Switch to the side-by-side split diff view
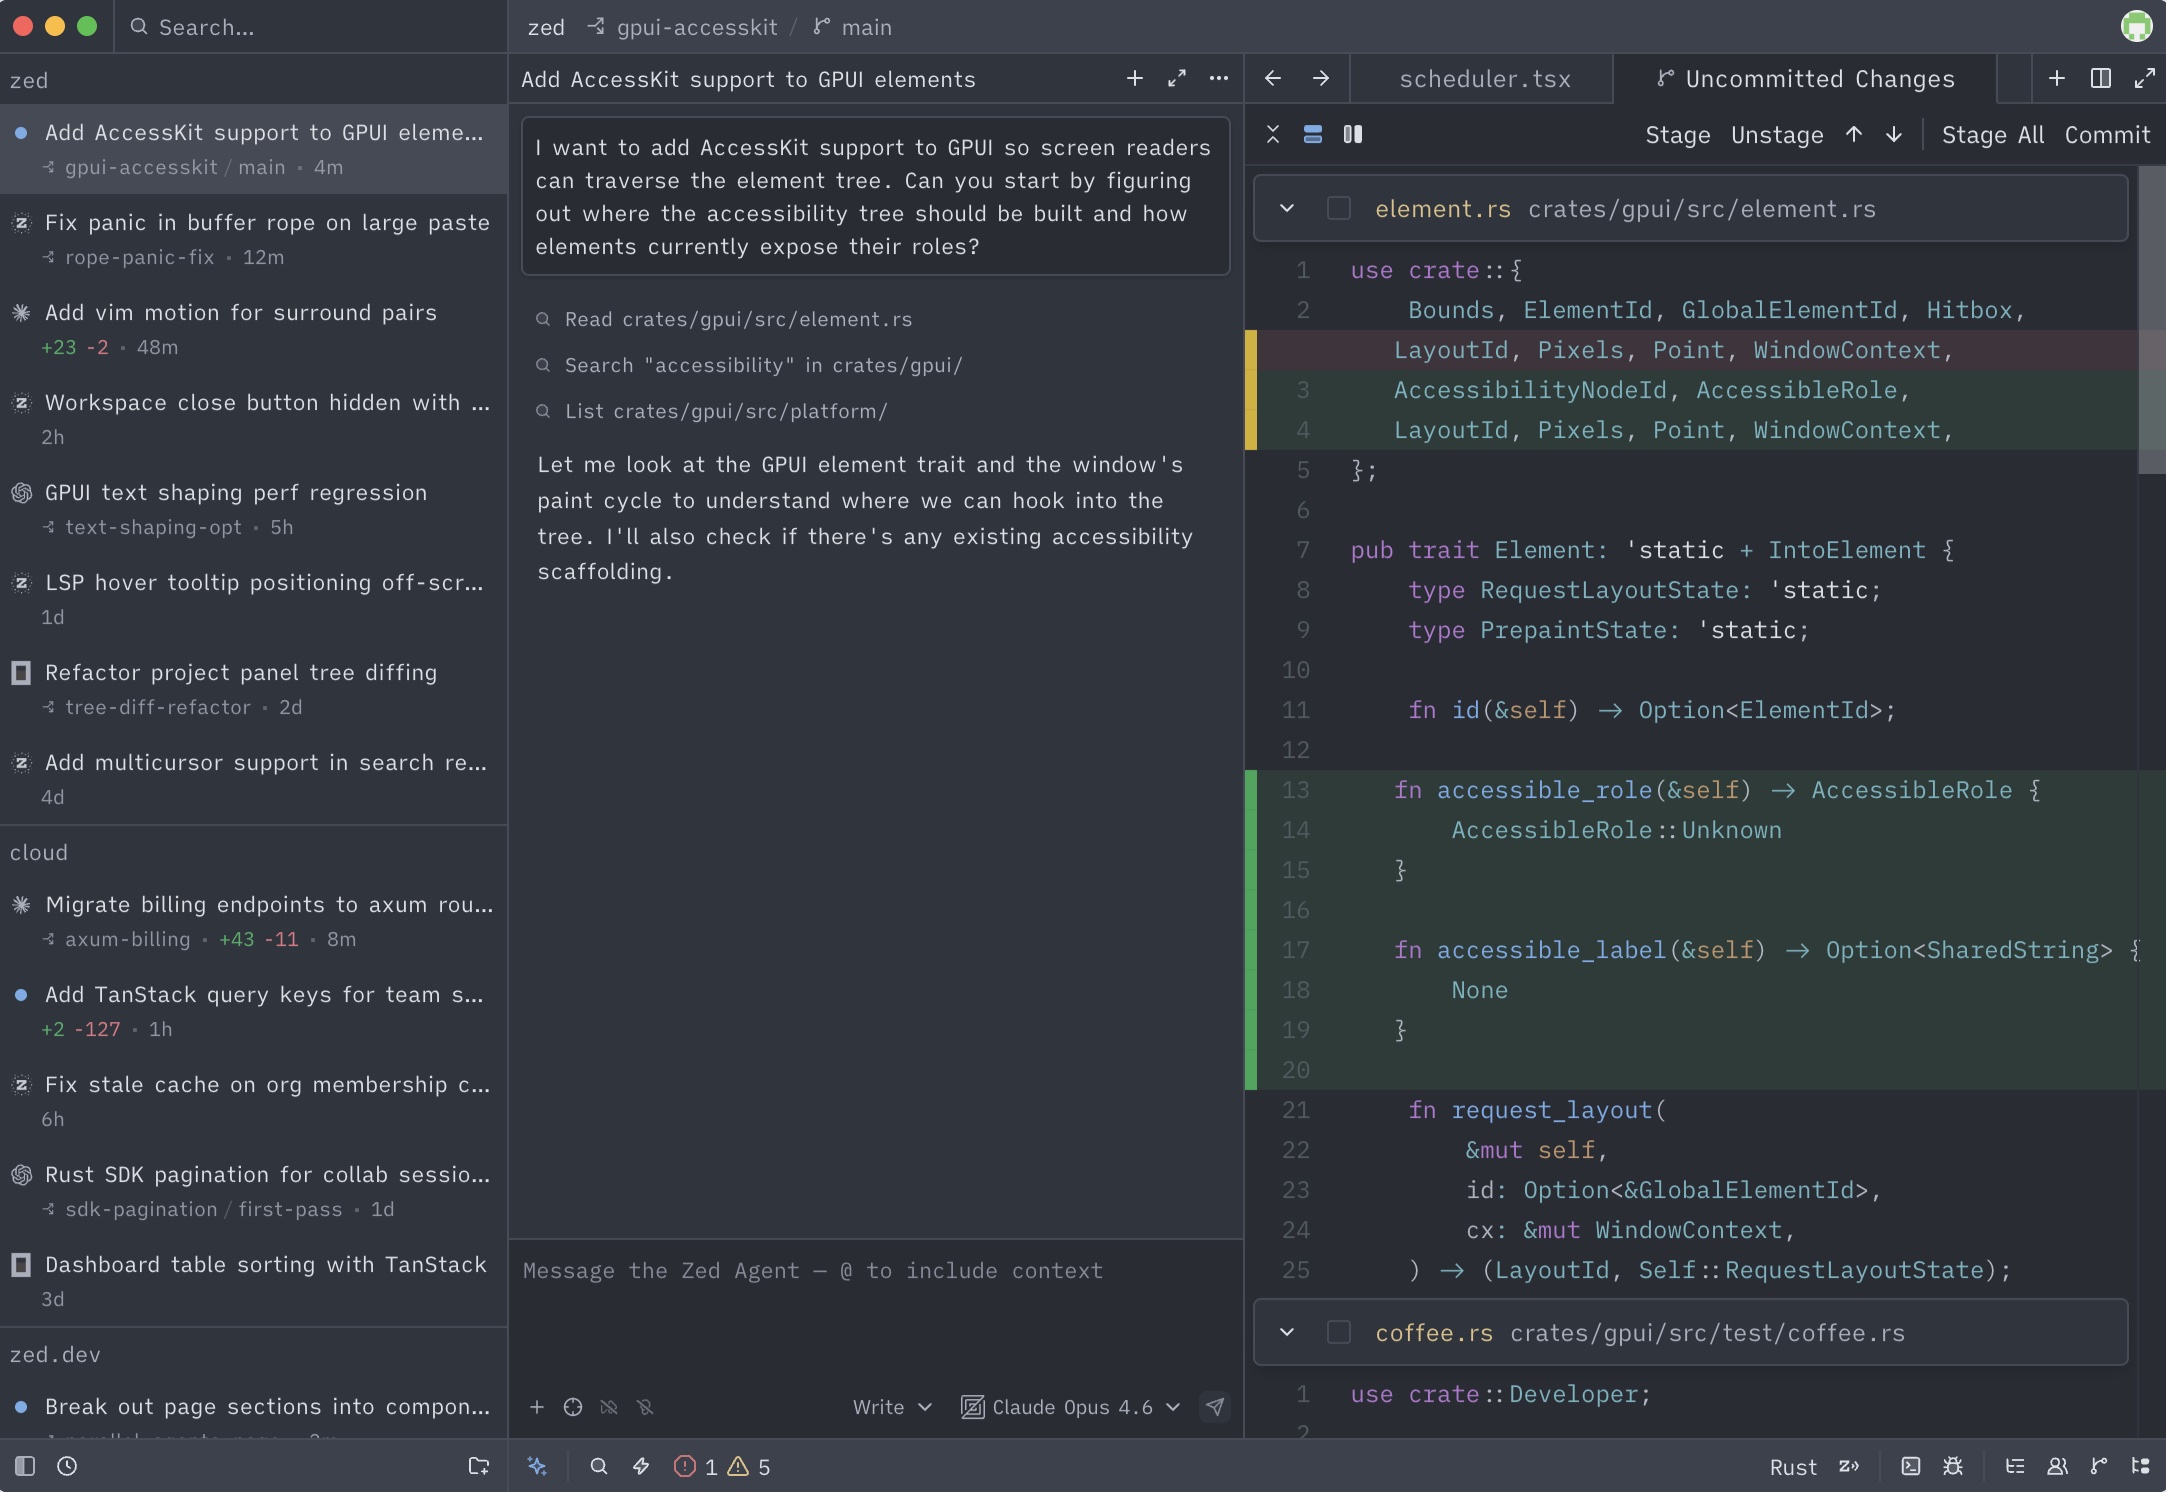The height and width of the screenshot is (1492, 2166). point(1353,134)
